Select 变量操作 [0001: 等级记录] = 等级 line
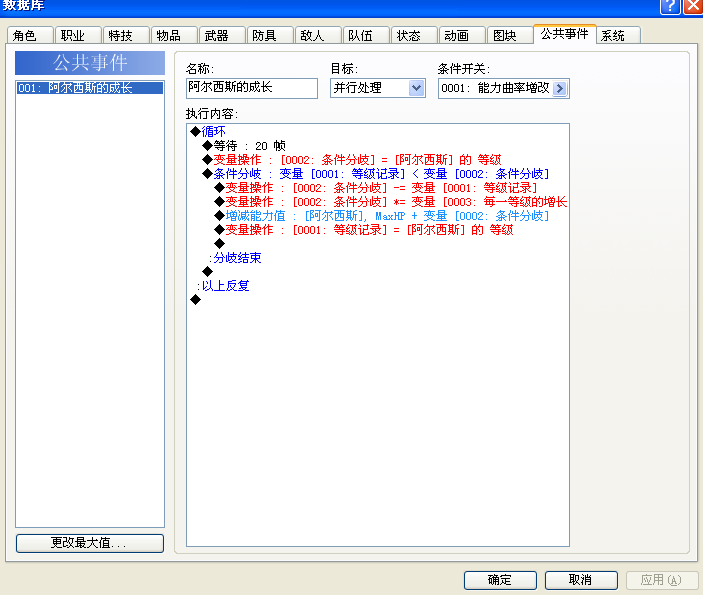The width and height of the screenshot is (703, 595). (x=364, y=230)
